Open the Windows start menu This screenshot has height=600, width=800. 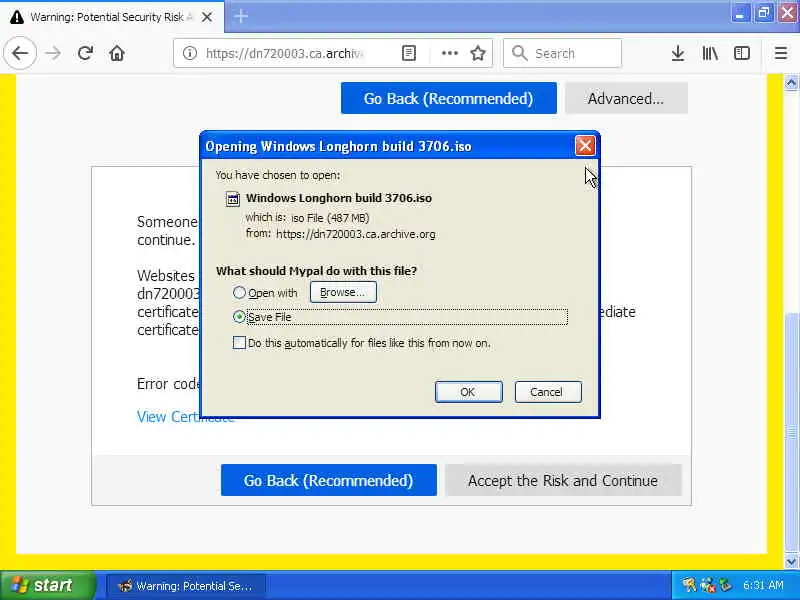[48, 585]
